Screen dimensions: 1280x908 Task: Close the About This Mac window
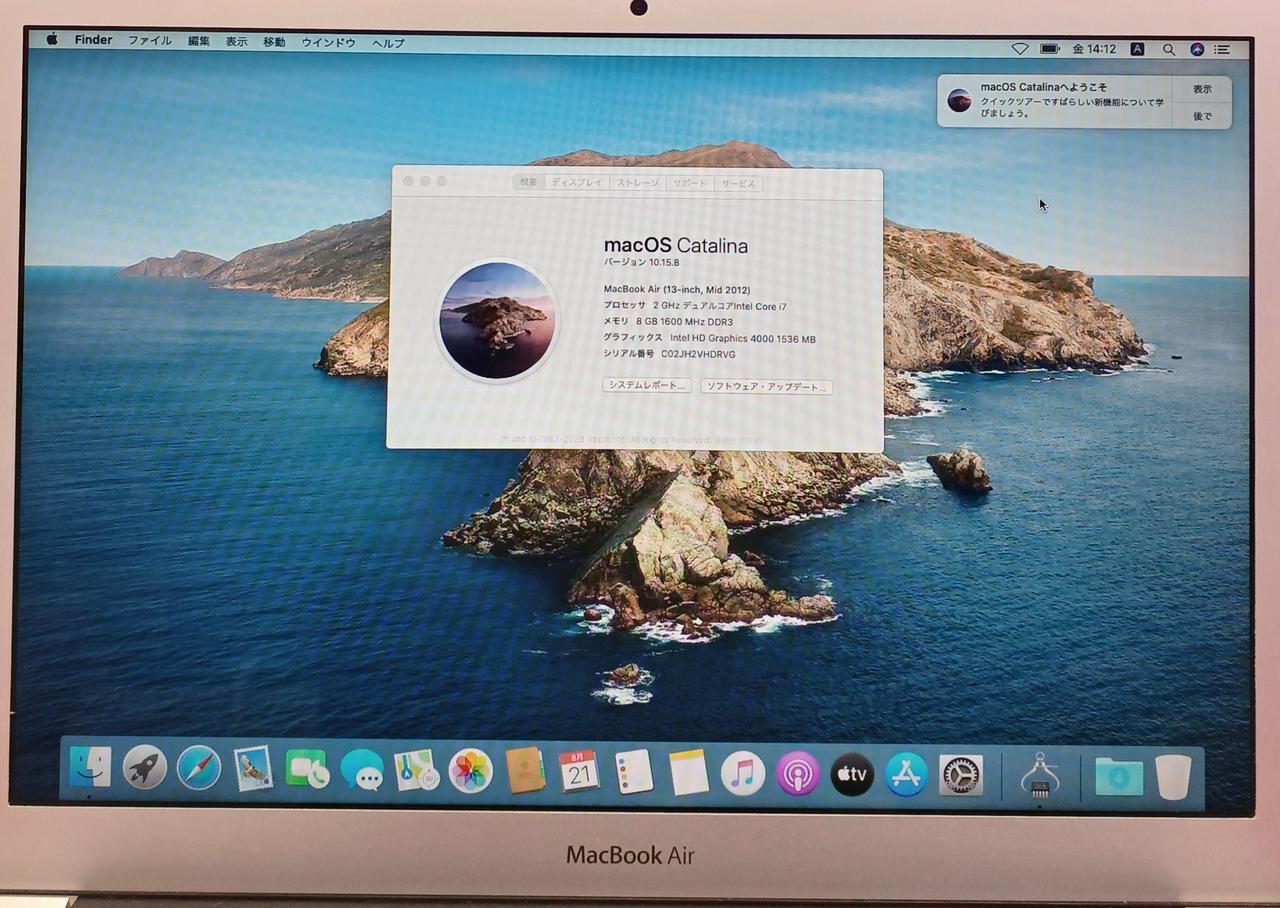pyautogui.click(x=407, y=181)
